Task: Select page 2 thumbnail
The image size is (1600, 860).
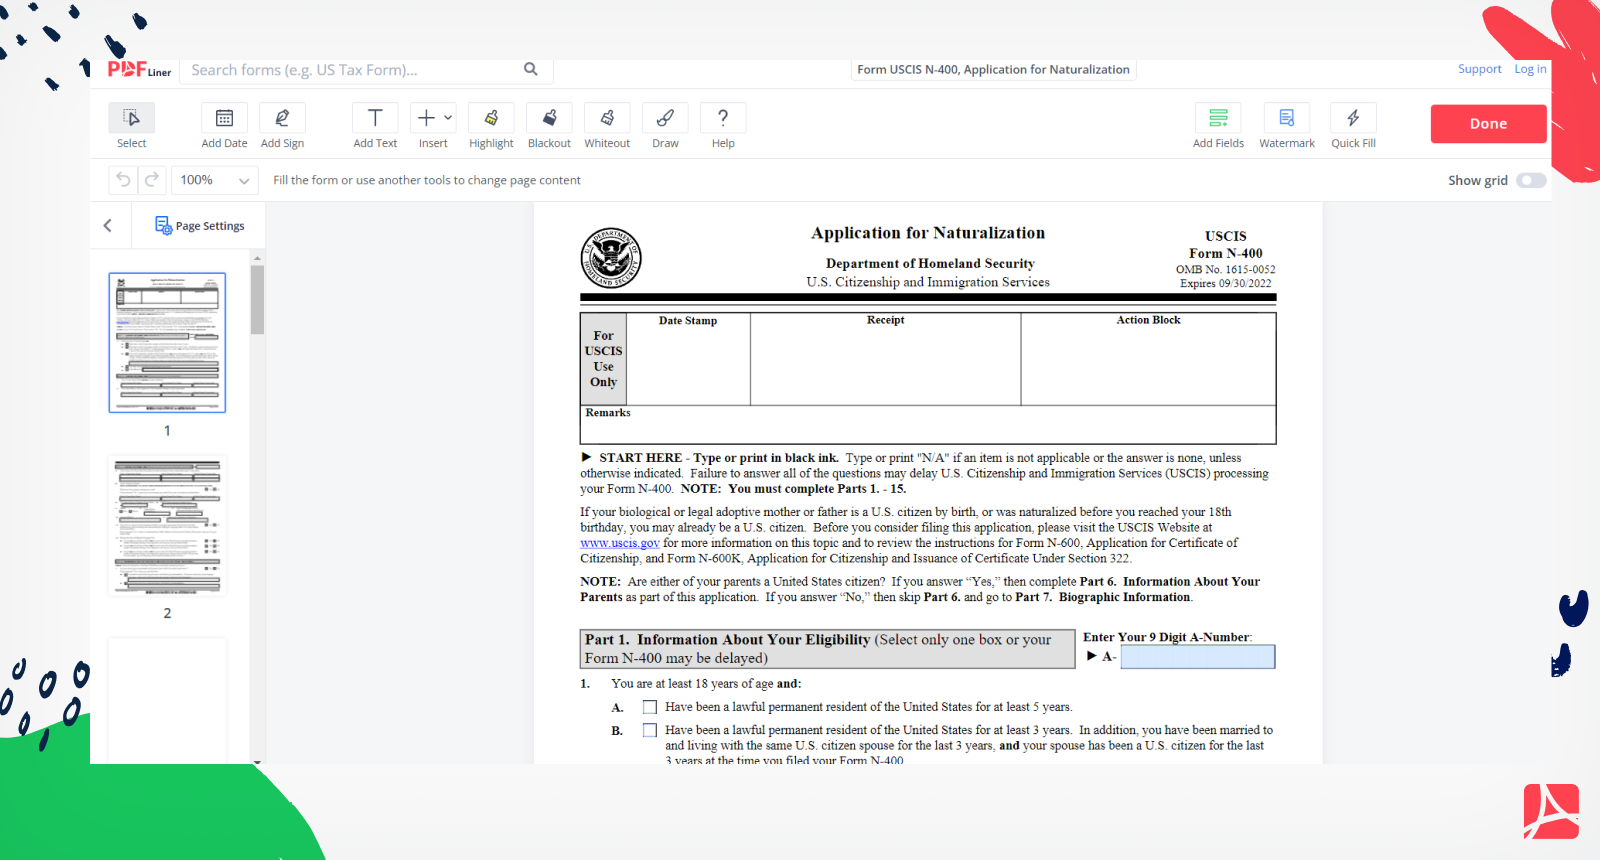Action: coord(167,526)
